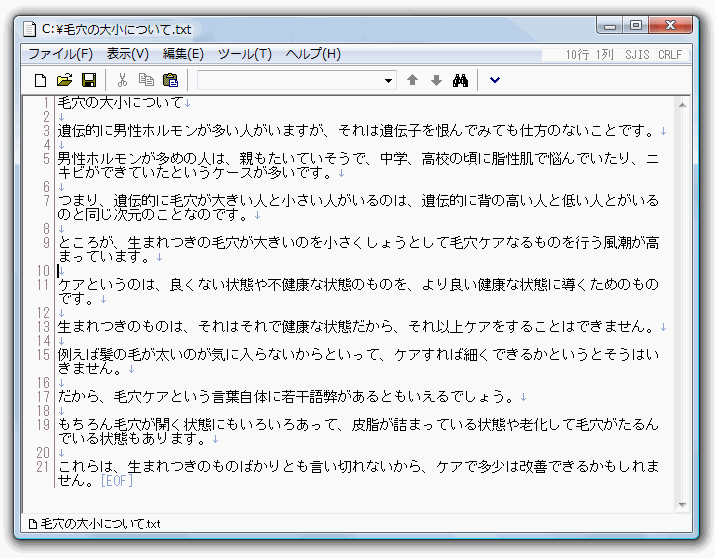The height and width of the screenshot is (558, 715).
Task: Click the SJIS encoding indicator
Action: (x=637, y=55)
